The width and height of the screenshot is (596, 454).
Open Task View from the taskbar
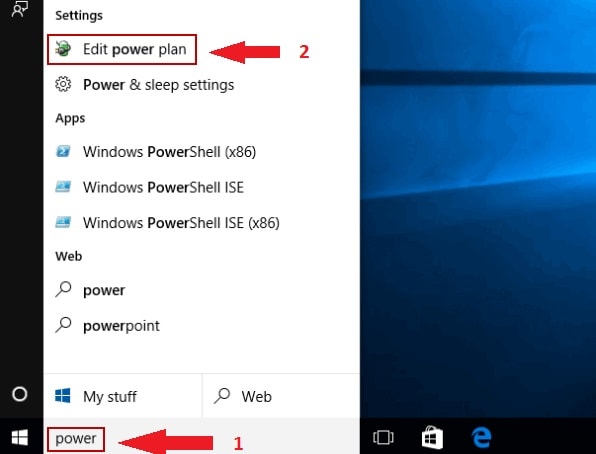coord(383,437)
